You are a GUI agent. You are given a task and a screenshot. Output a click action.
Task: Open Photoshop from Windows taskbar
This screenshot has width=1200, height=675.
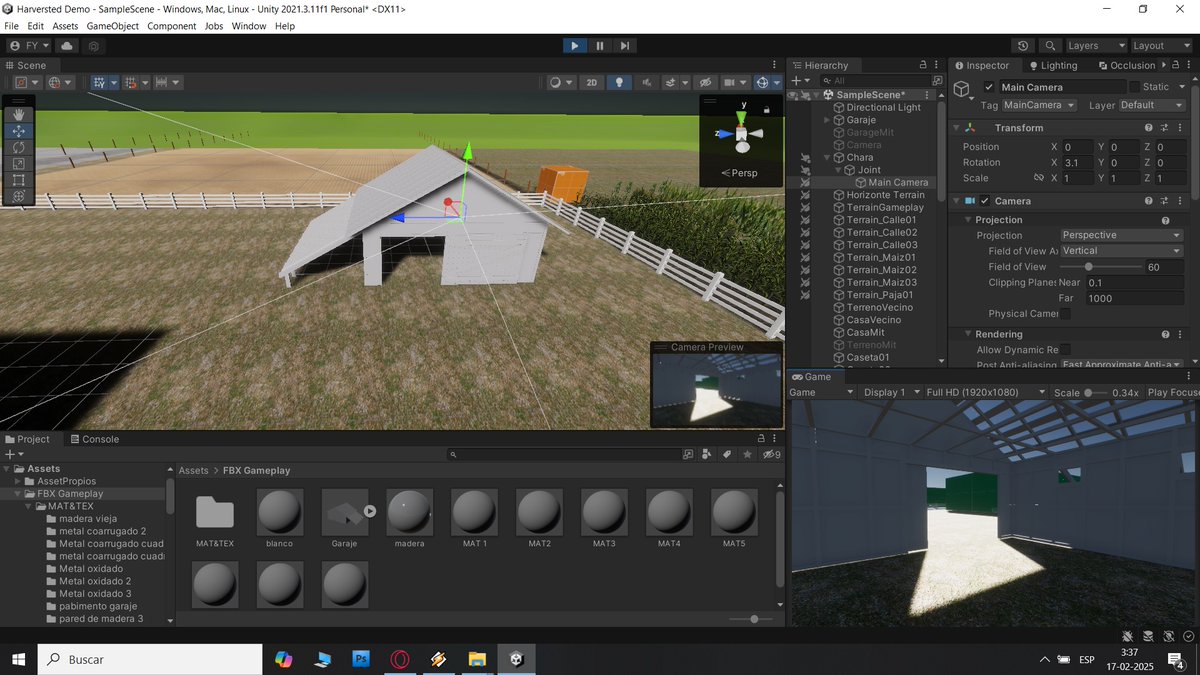click(361, 659)
